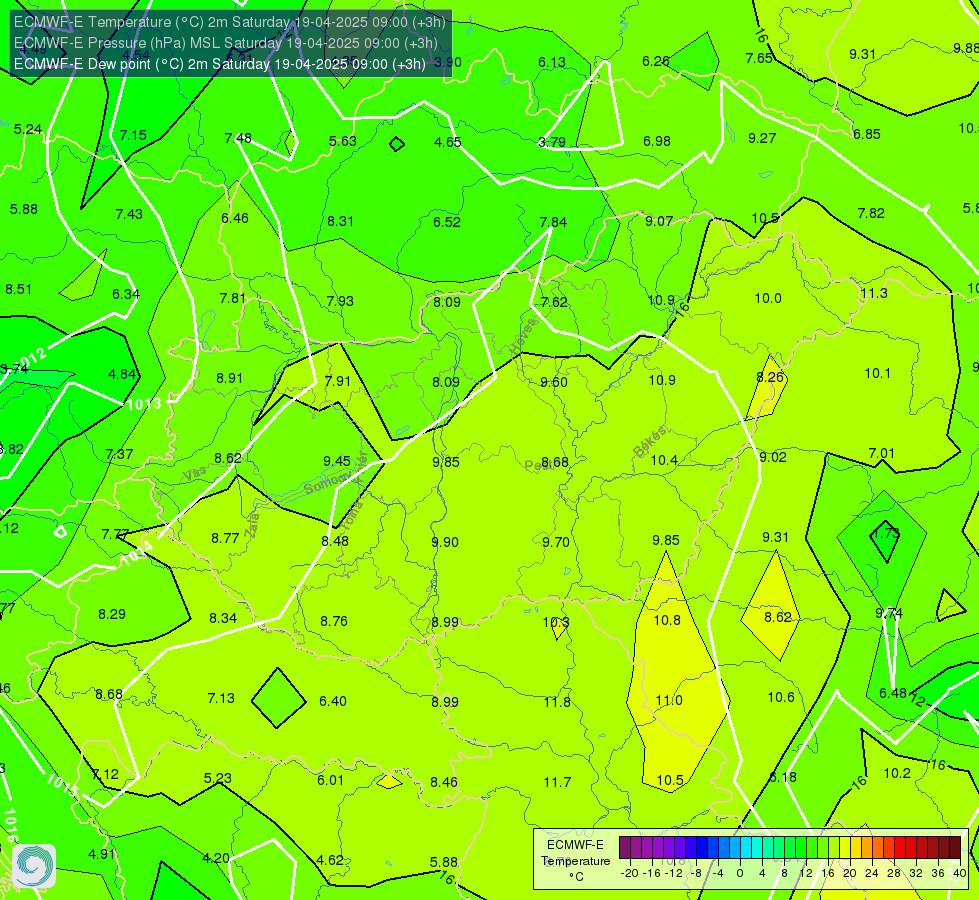Click the dew point value 9.70
Viewport: 979px width, 900px height.
(556, 542)
